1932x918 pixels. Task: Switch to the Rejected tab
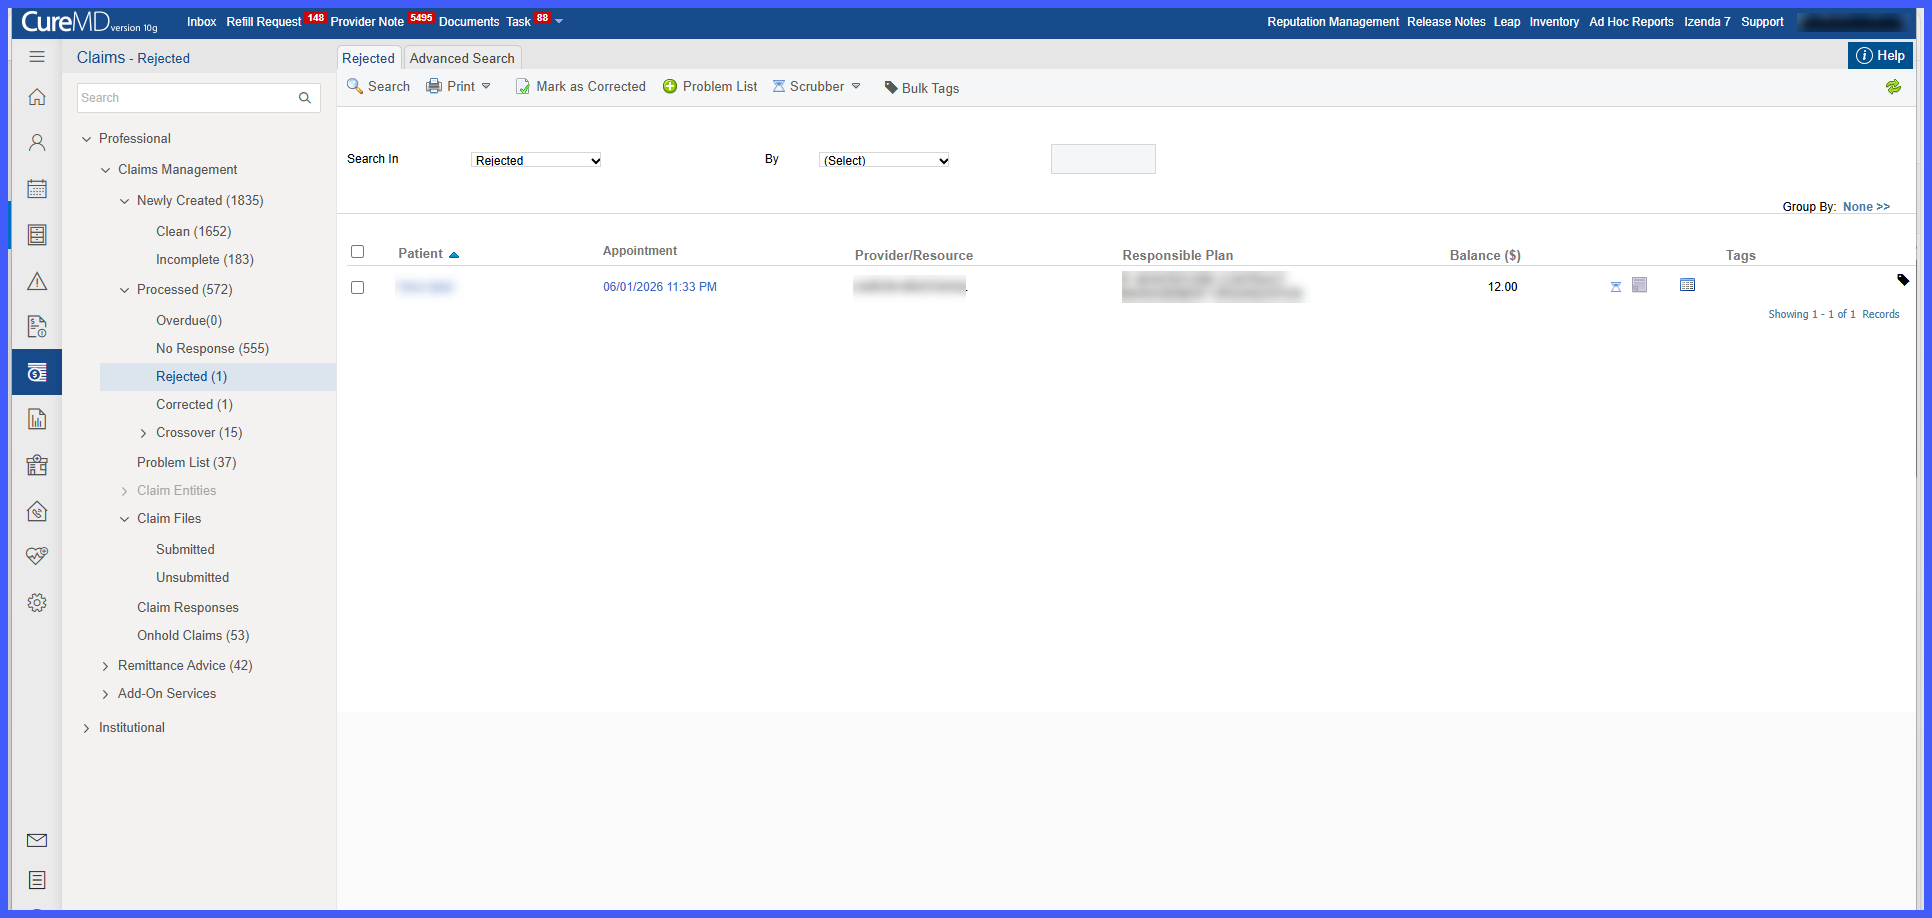pyautogui.click(x=368, y=58)
